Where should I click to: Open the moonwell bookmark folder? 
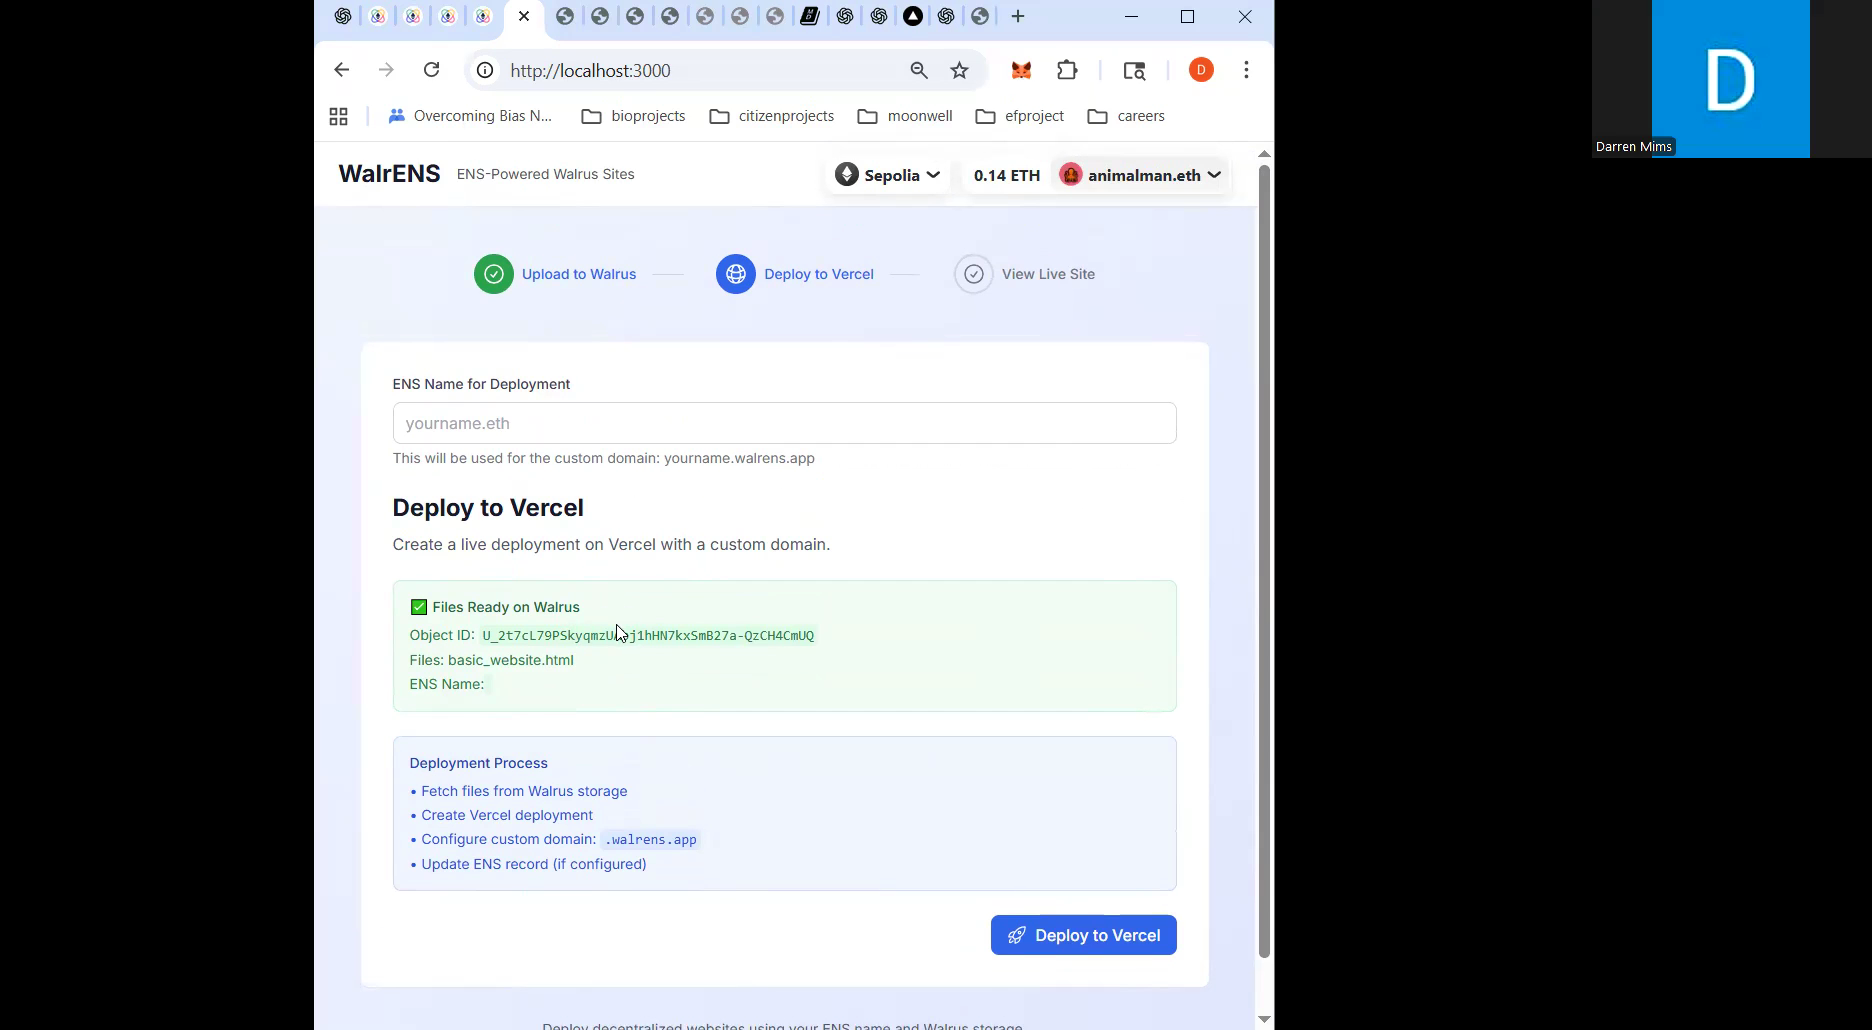point(905,116)
